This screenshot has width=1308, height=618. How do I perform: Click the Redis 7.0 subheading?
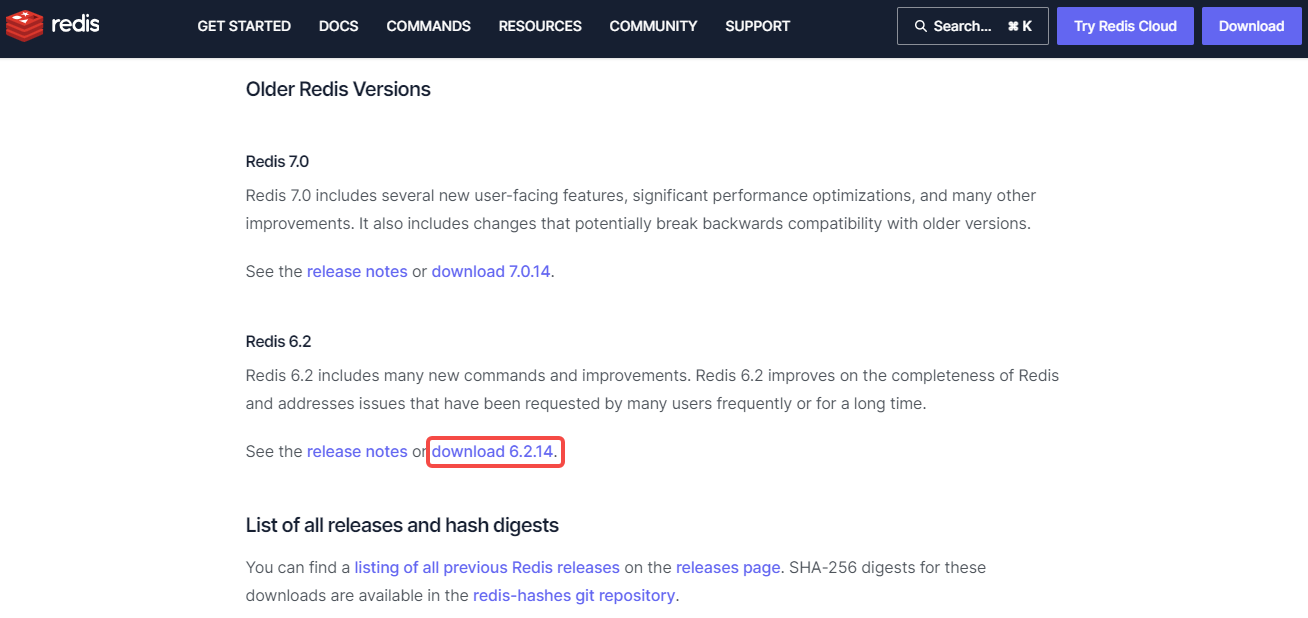(x=277, y=161)
